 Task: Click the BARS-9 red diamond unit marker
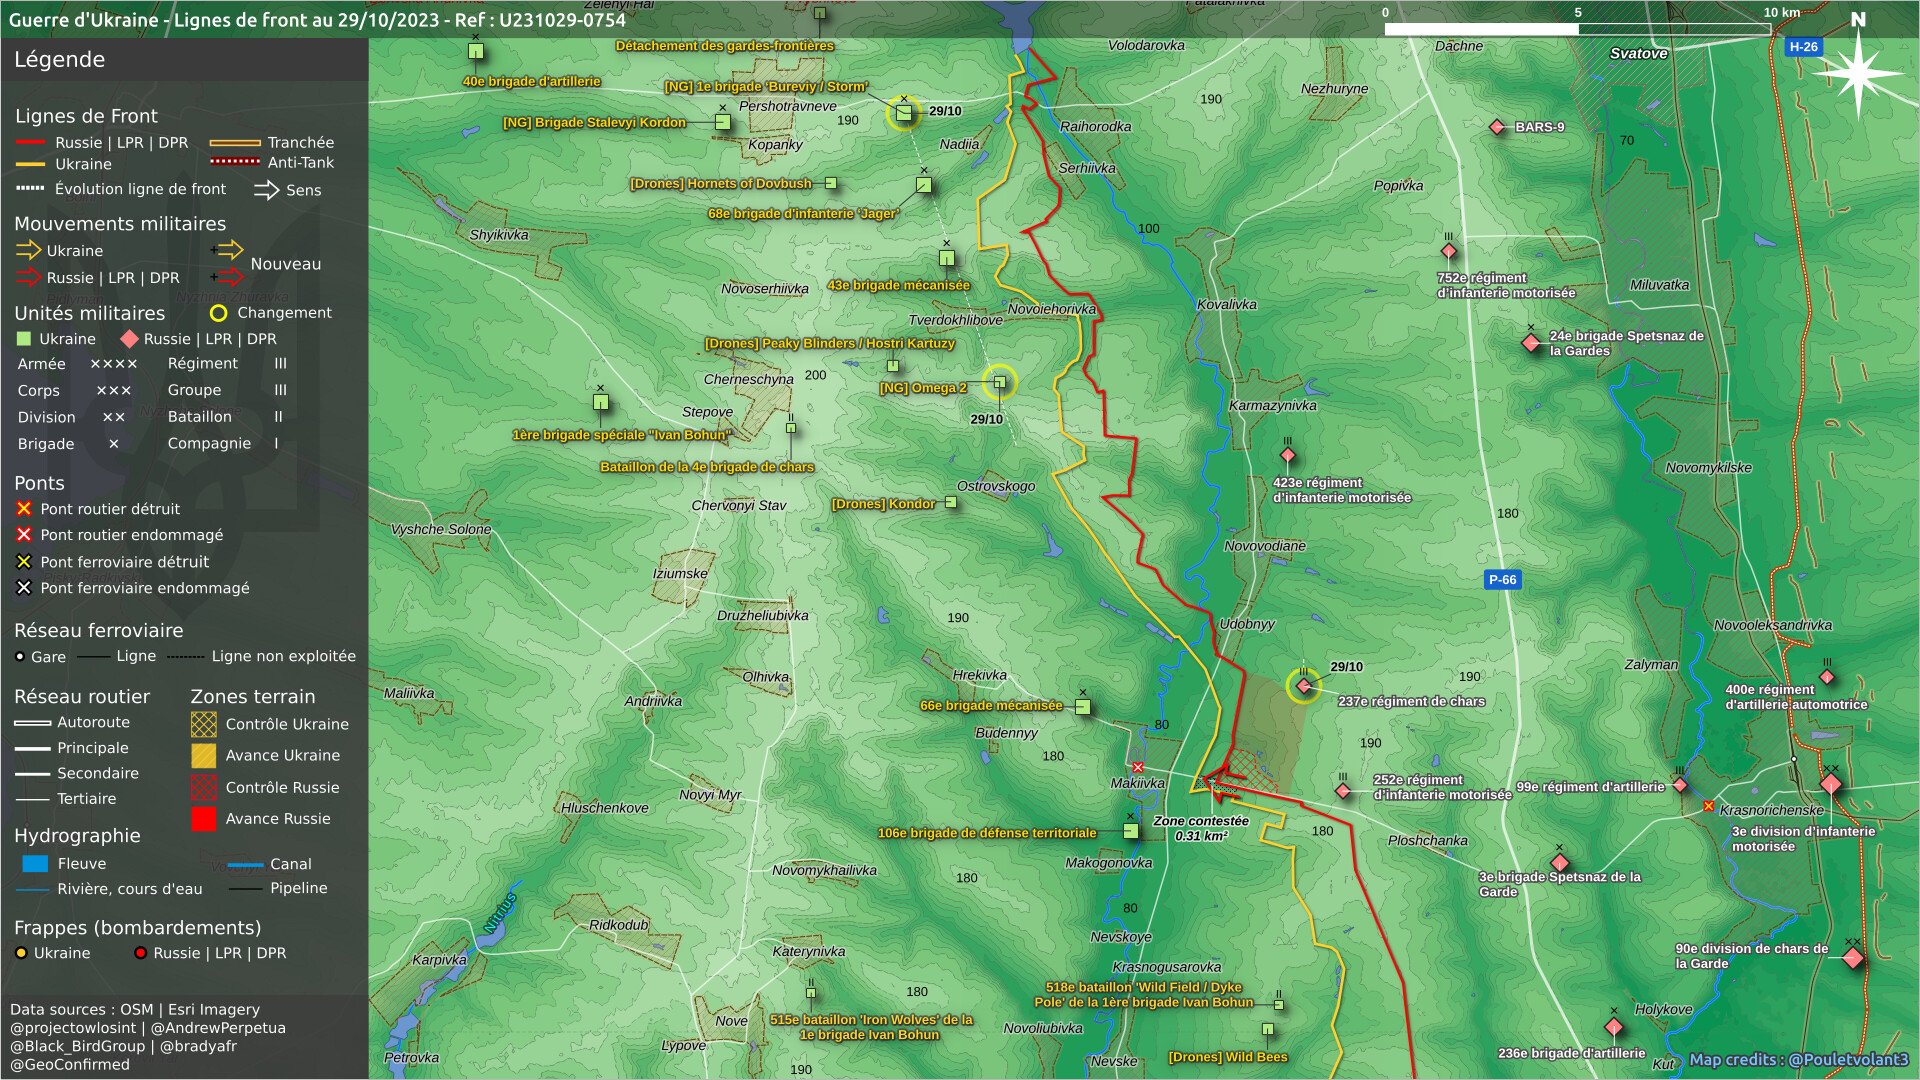1497,127
